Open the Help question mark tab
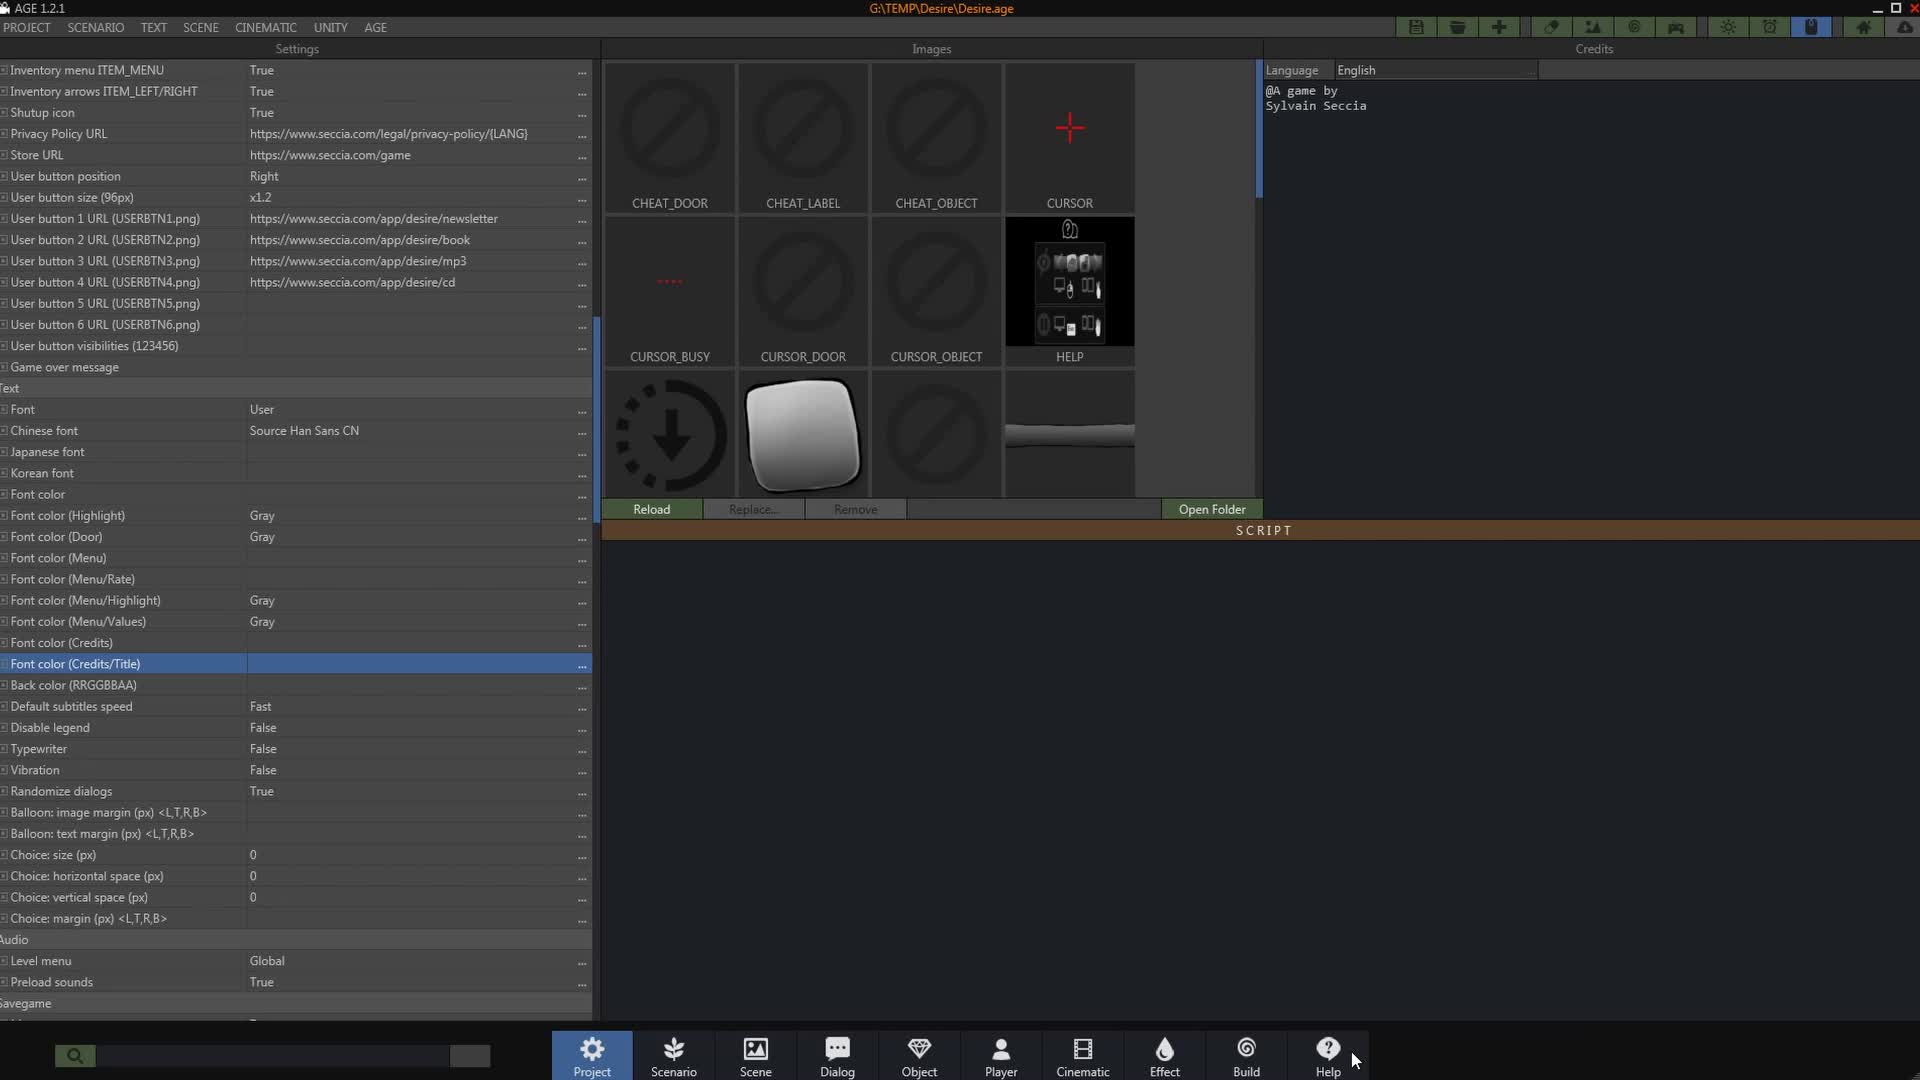Screen dimensions: 1920x1080 [x=1328, y=1056]
